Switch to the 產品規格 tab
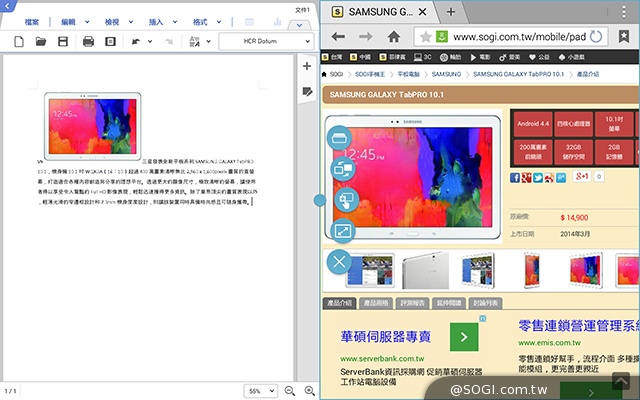The width and height of the screenshot is (640, 400). point(376,303)
